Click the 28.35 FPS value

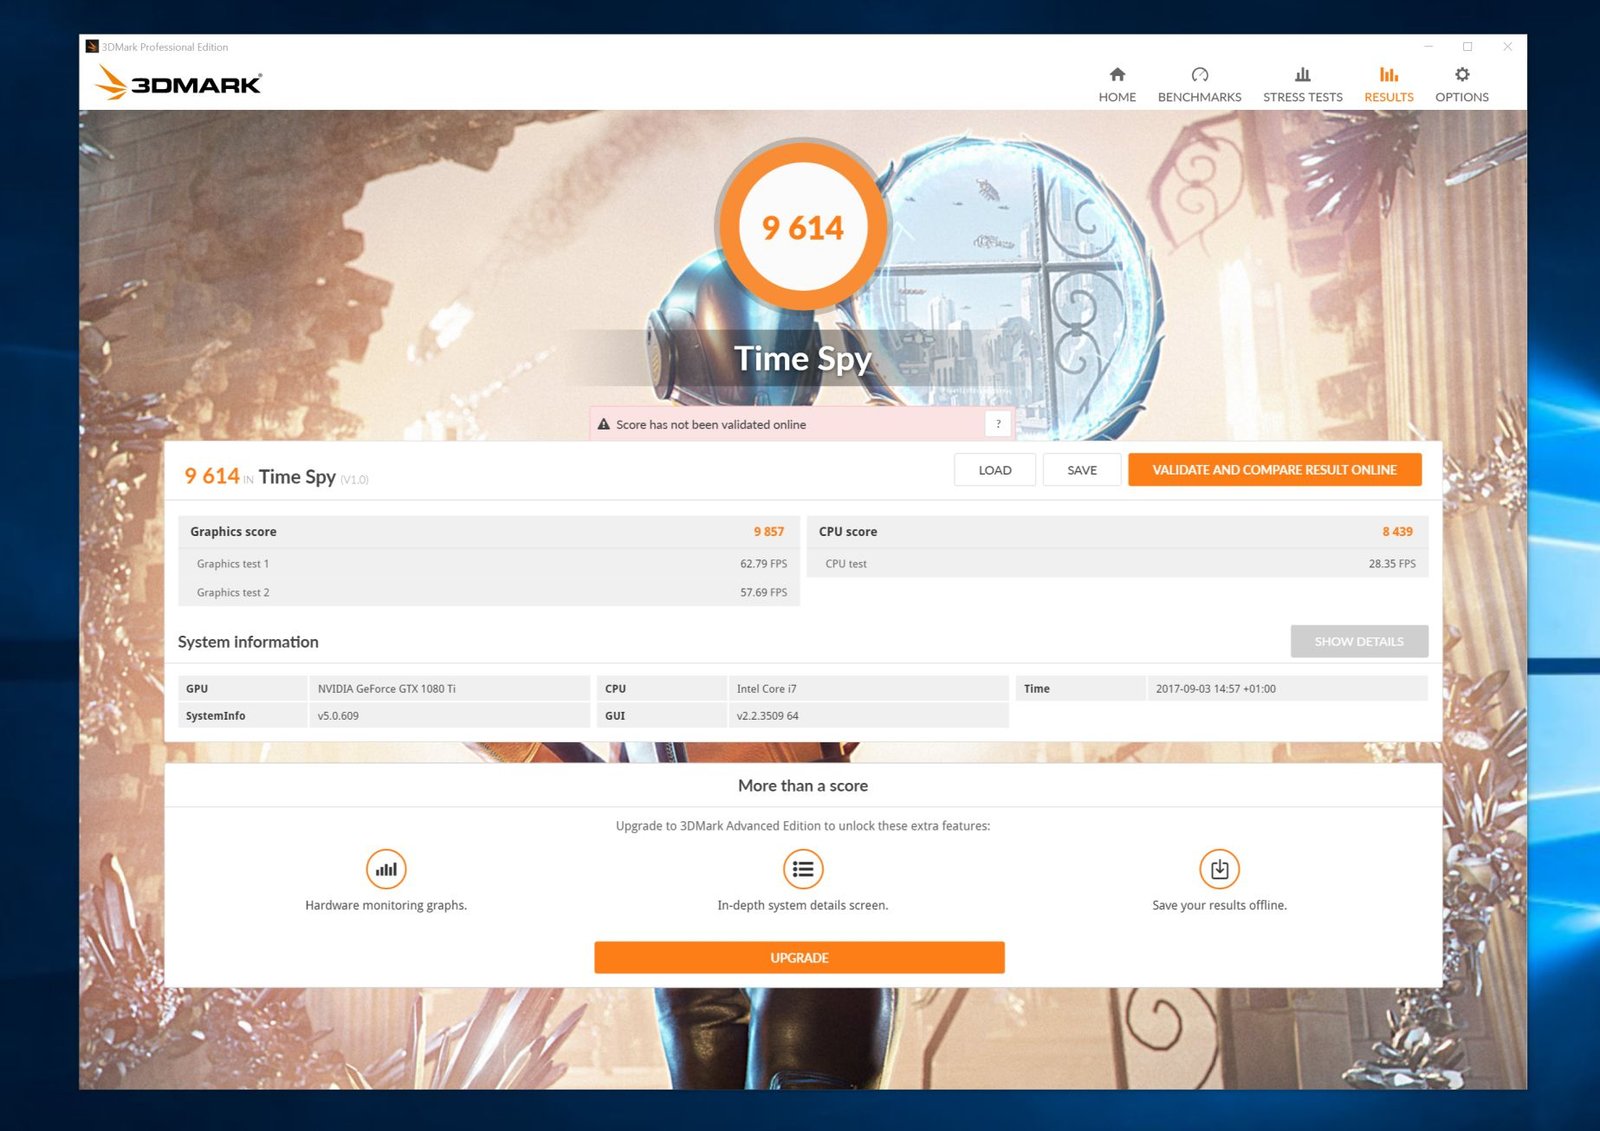coord(1392,564)
